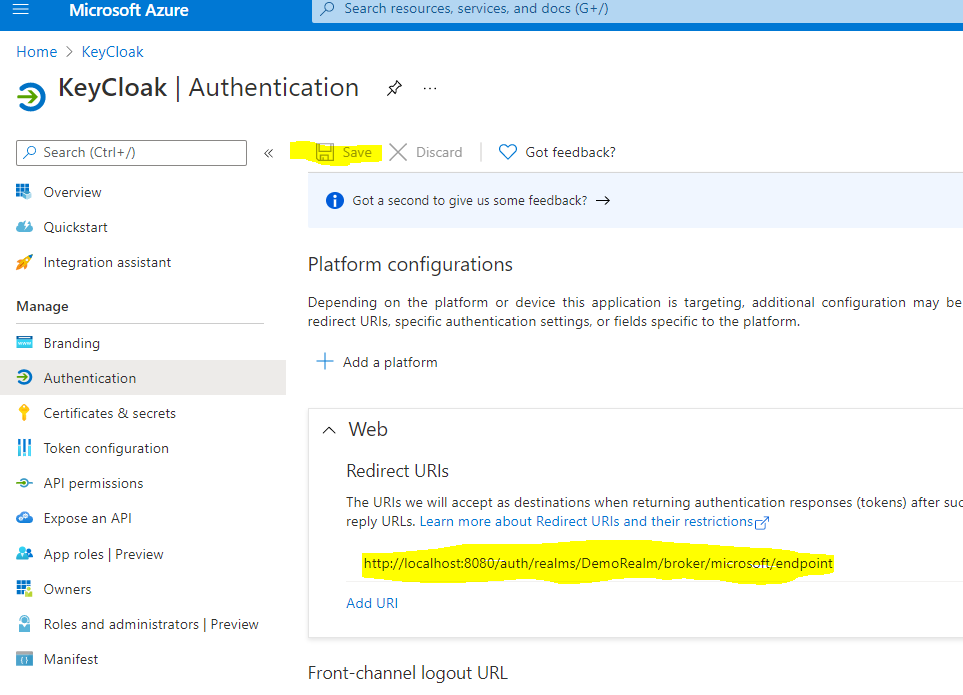Open Token configuration in sidebar
This screenshot has height=695, width=963.
(106, 448)
